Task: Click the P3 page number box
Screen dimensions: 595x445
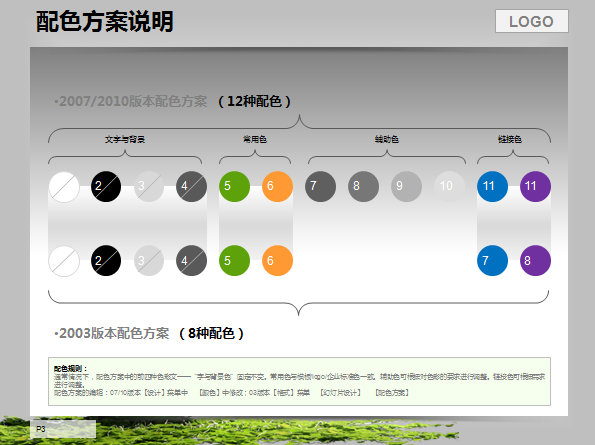Action: click(63, 429)
